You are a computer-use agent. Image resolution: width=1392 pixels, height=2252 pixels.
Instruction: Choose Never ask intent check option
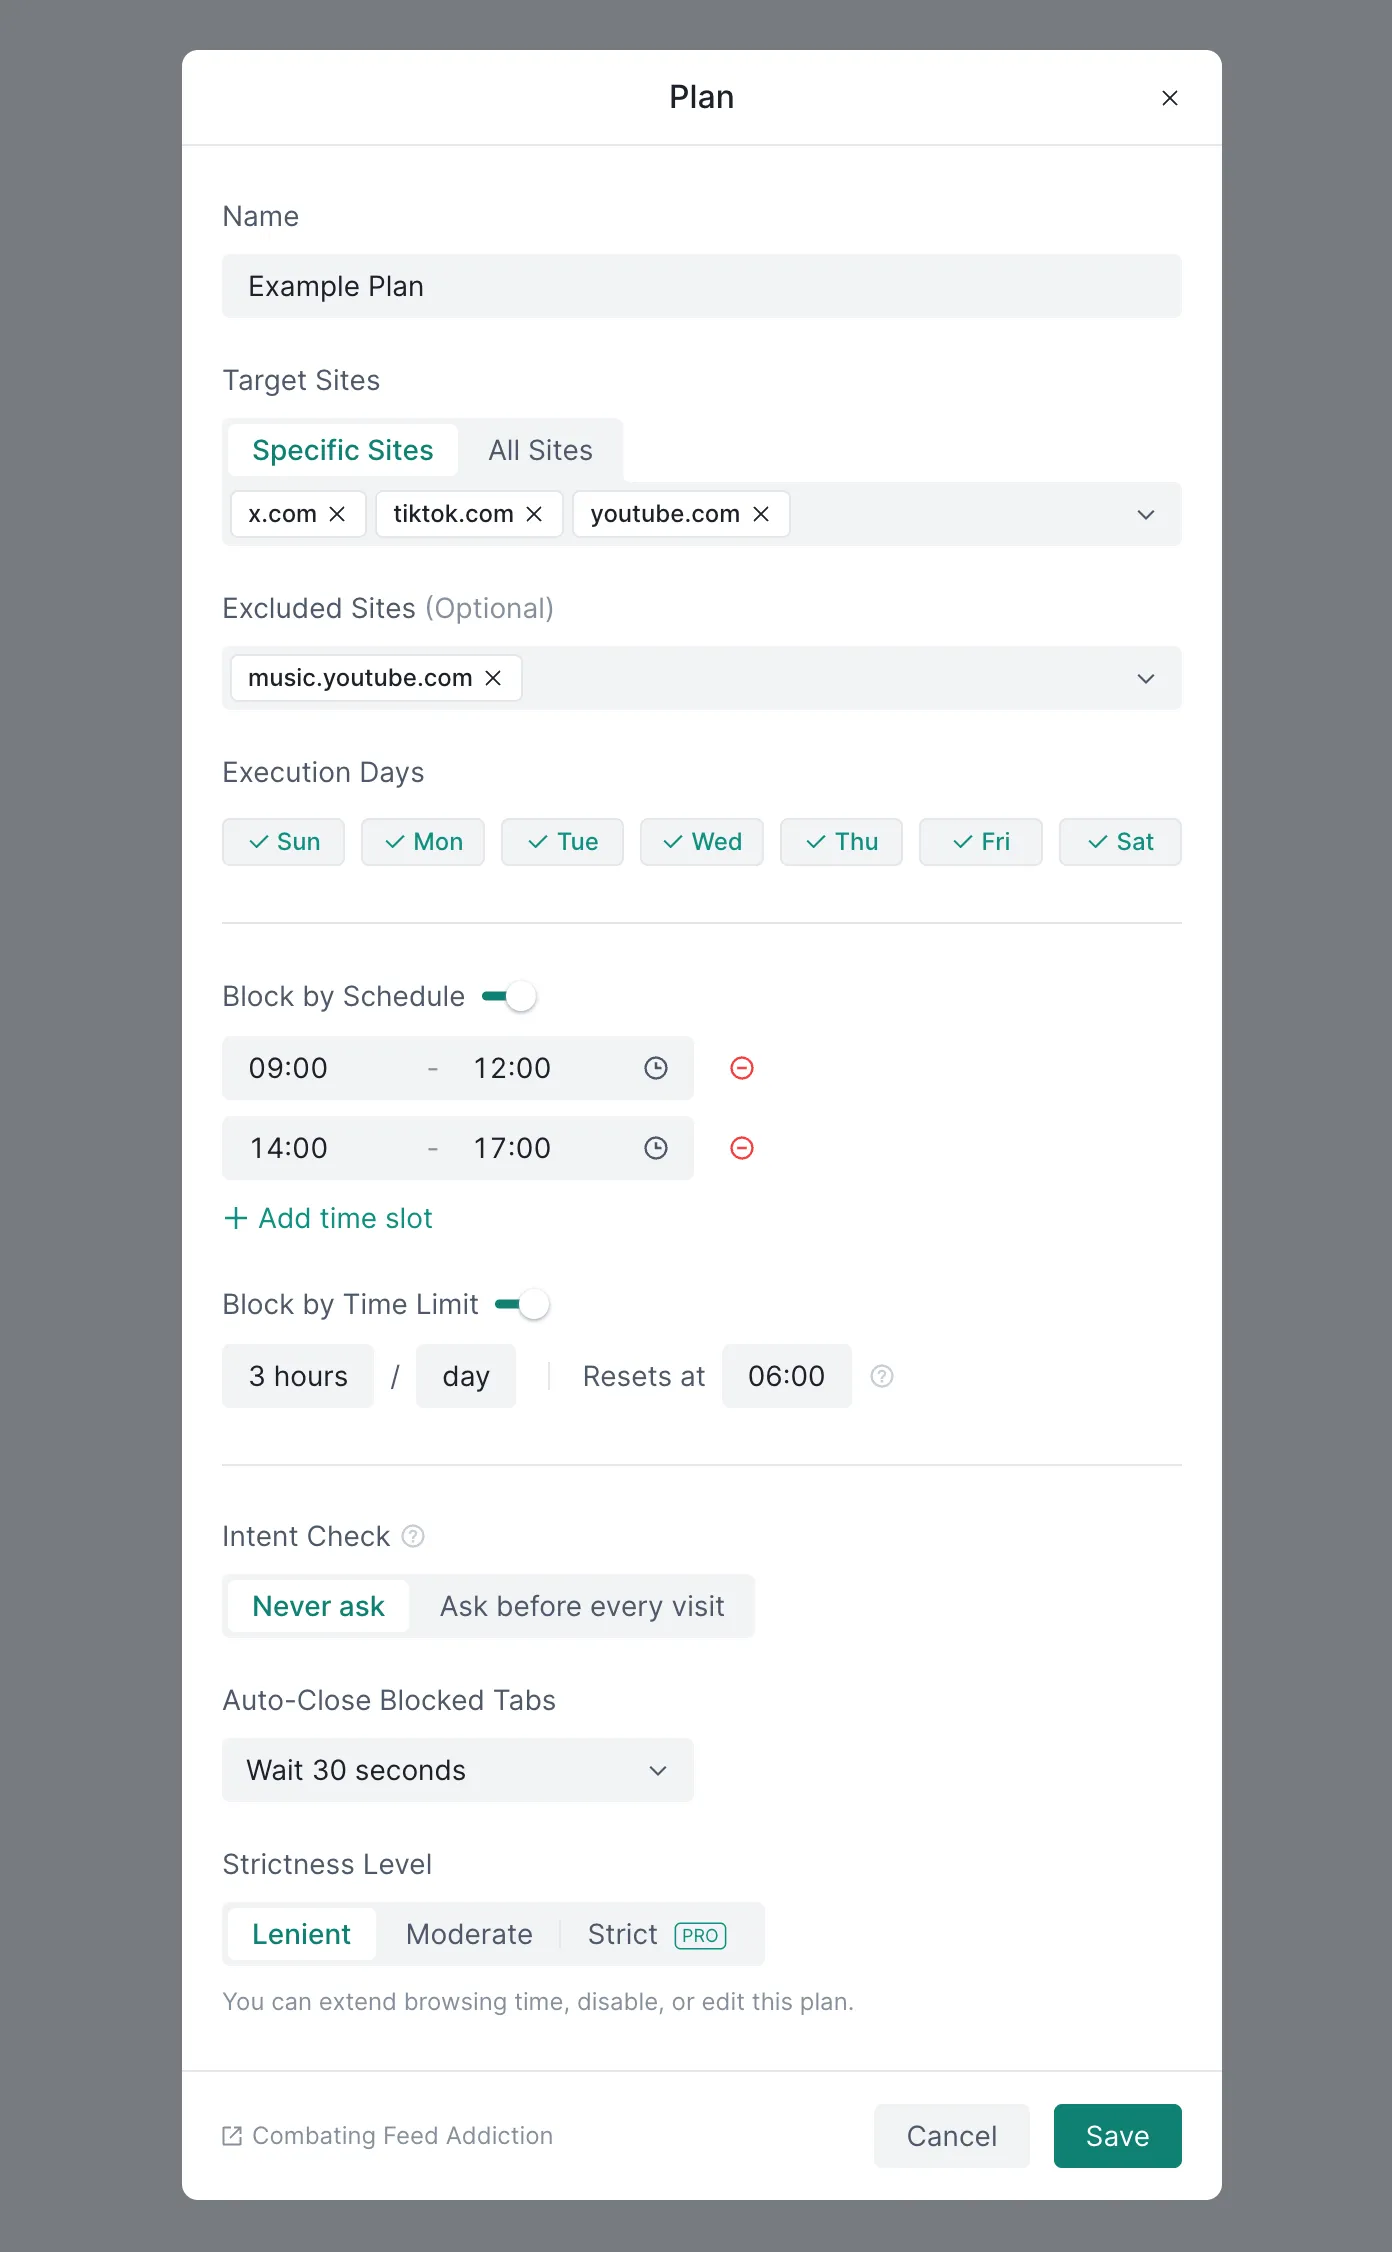[x=318, y=1606]
